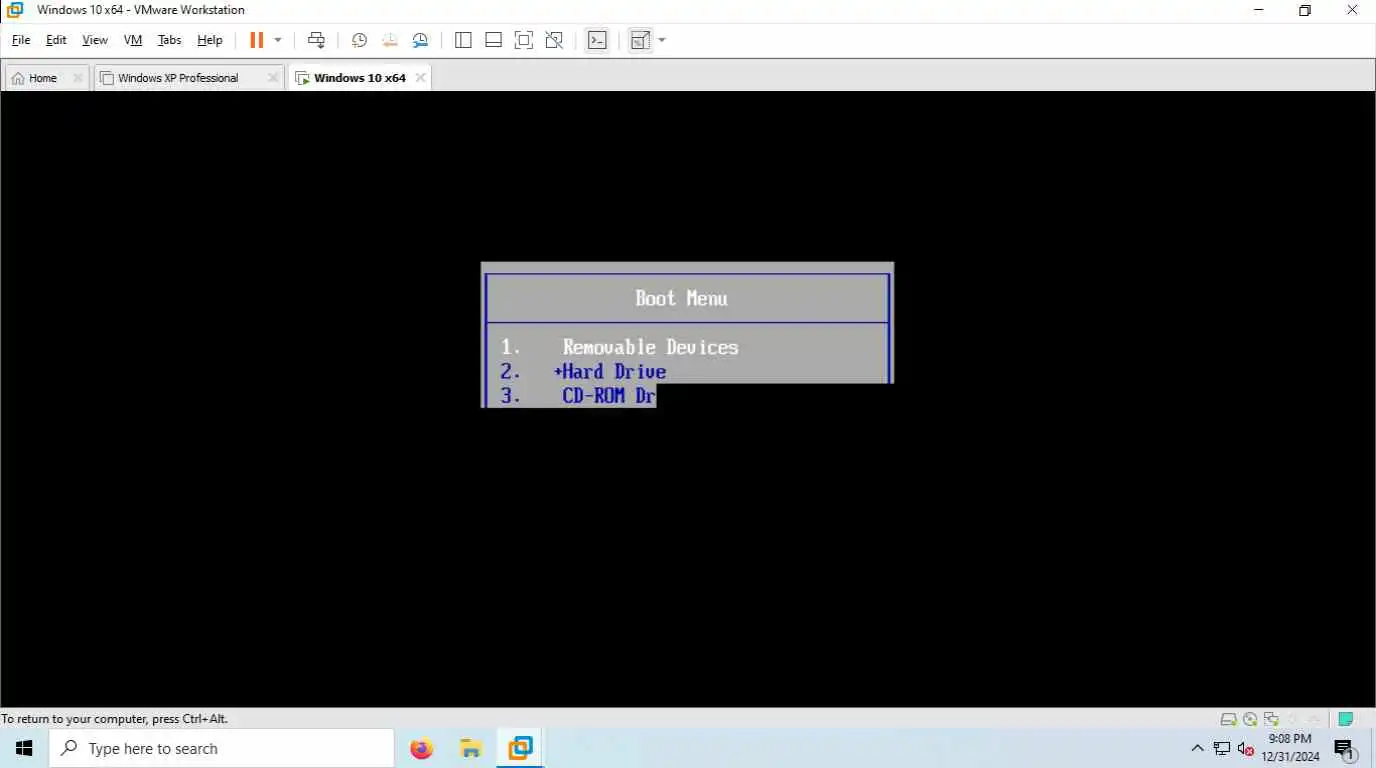Screen dimensions: 1376x768
Task: Enter full screen mode
Action: click(523, 40)
